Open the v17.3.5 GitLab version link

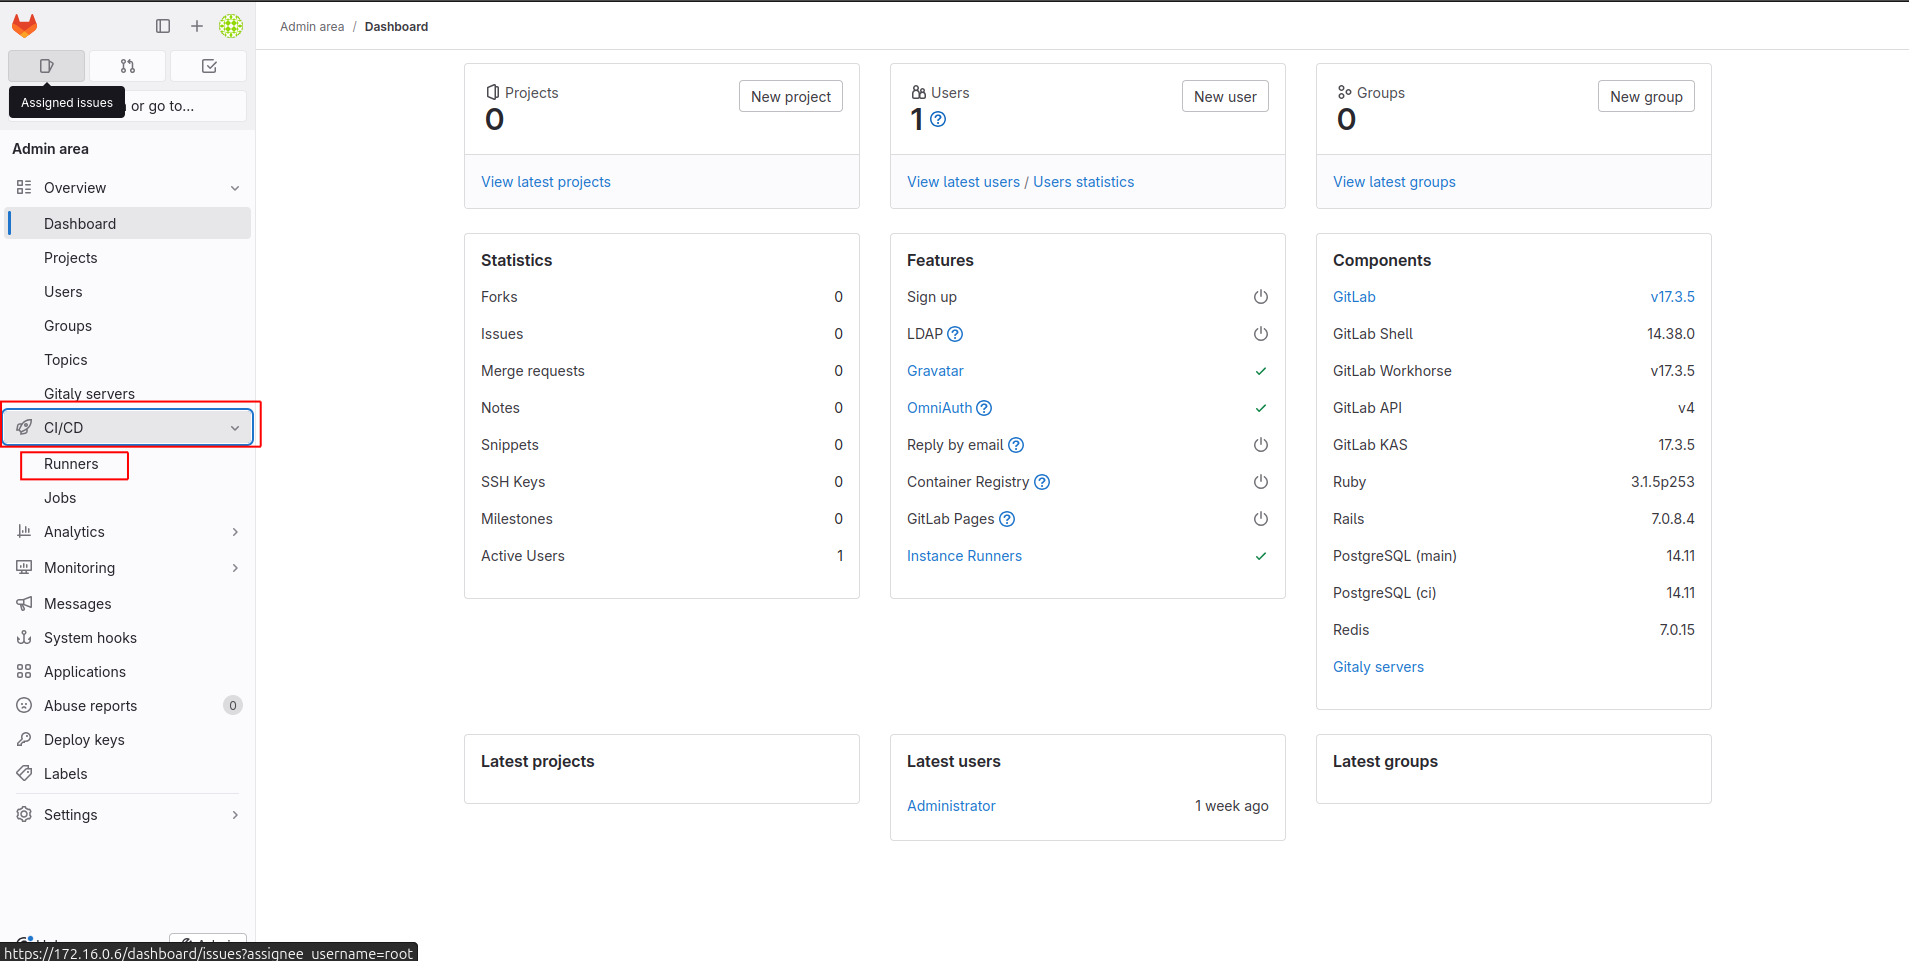pos(1673,297)
